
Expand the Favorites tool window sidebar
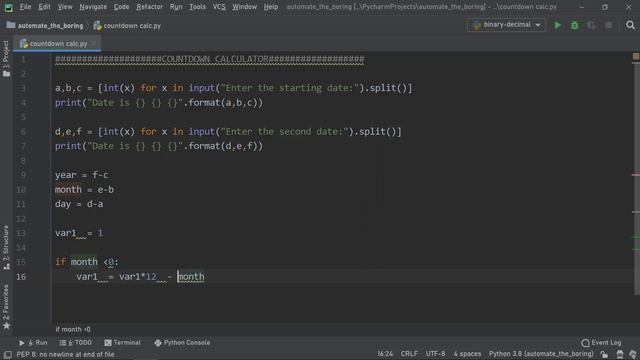6,307
